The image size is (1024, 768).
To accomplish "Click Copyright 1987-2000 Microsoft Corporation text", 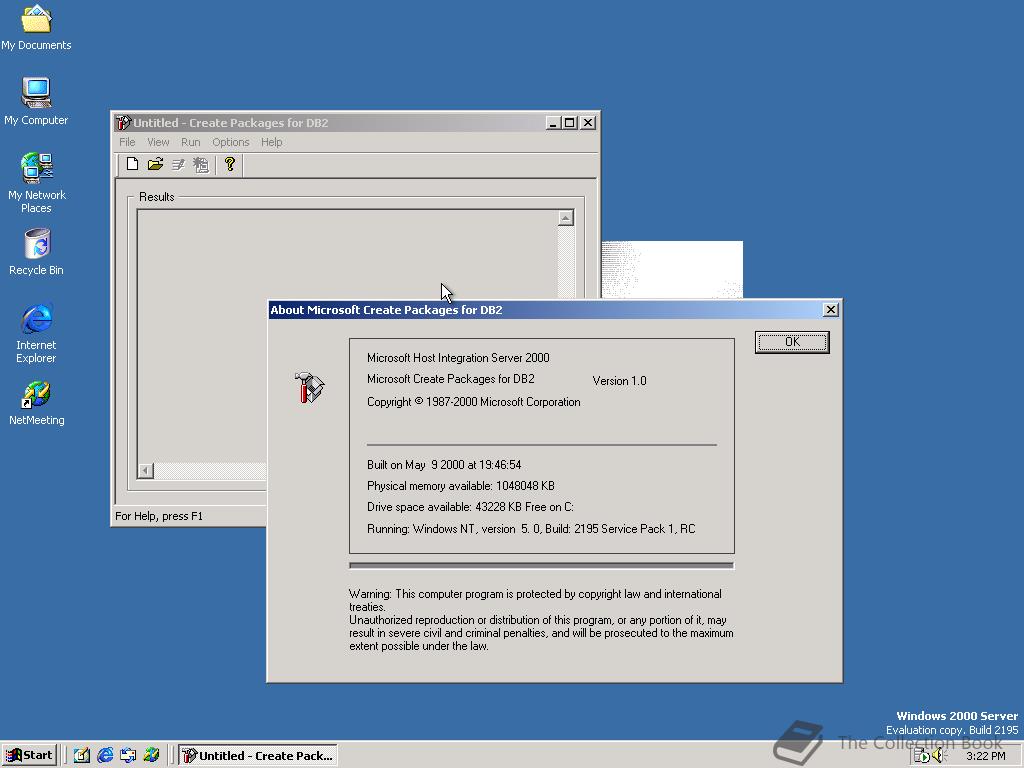I will tap(473, 402).
